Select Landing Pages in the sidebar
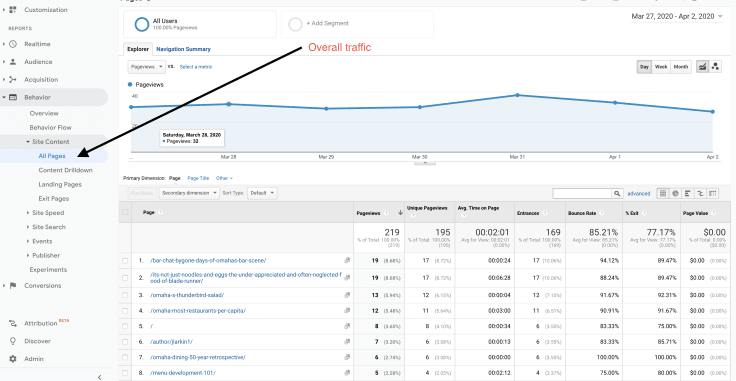Screen dimensions: 736x381 pyautogui.click(x=60, y=184)
